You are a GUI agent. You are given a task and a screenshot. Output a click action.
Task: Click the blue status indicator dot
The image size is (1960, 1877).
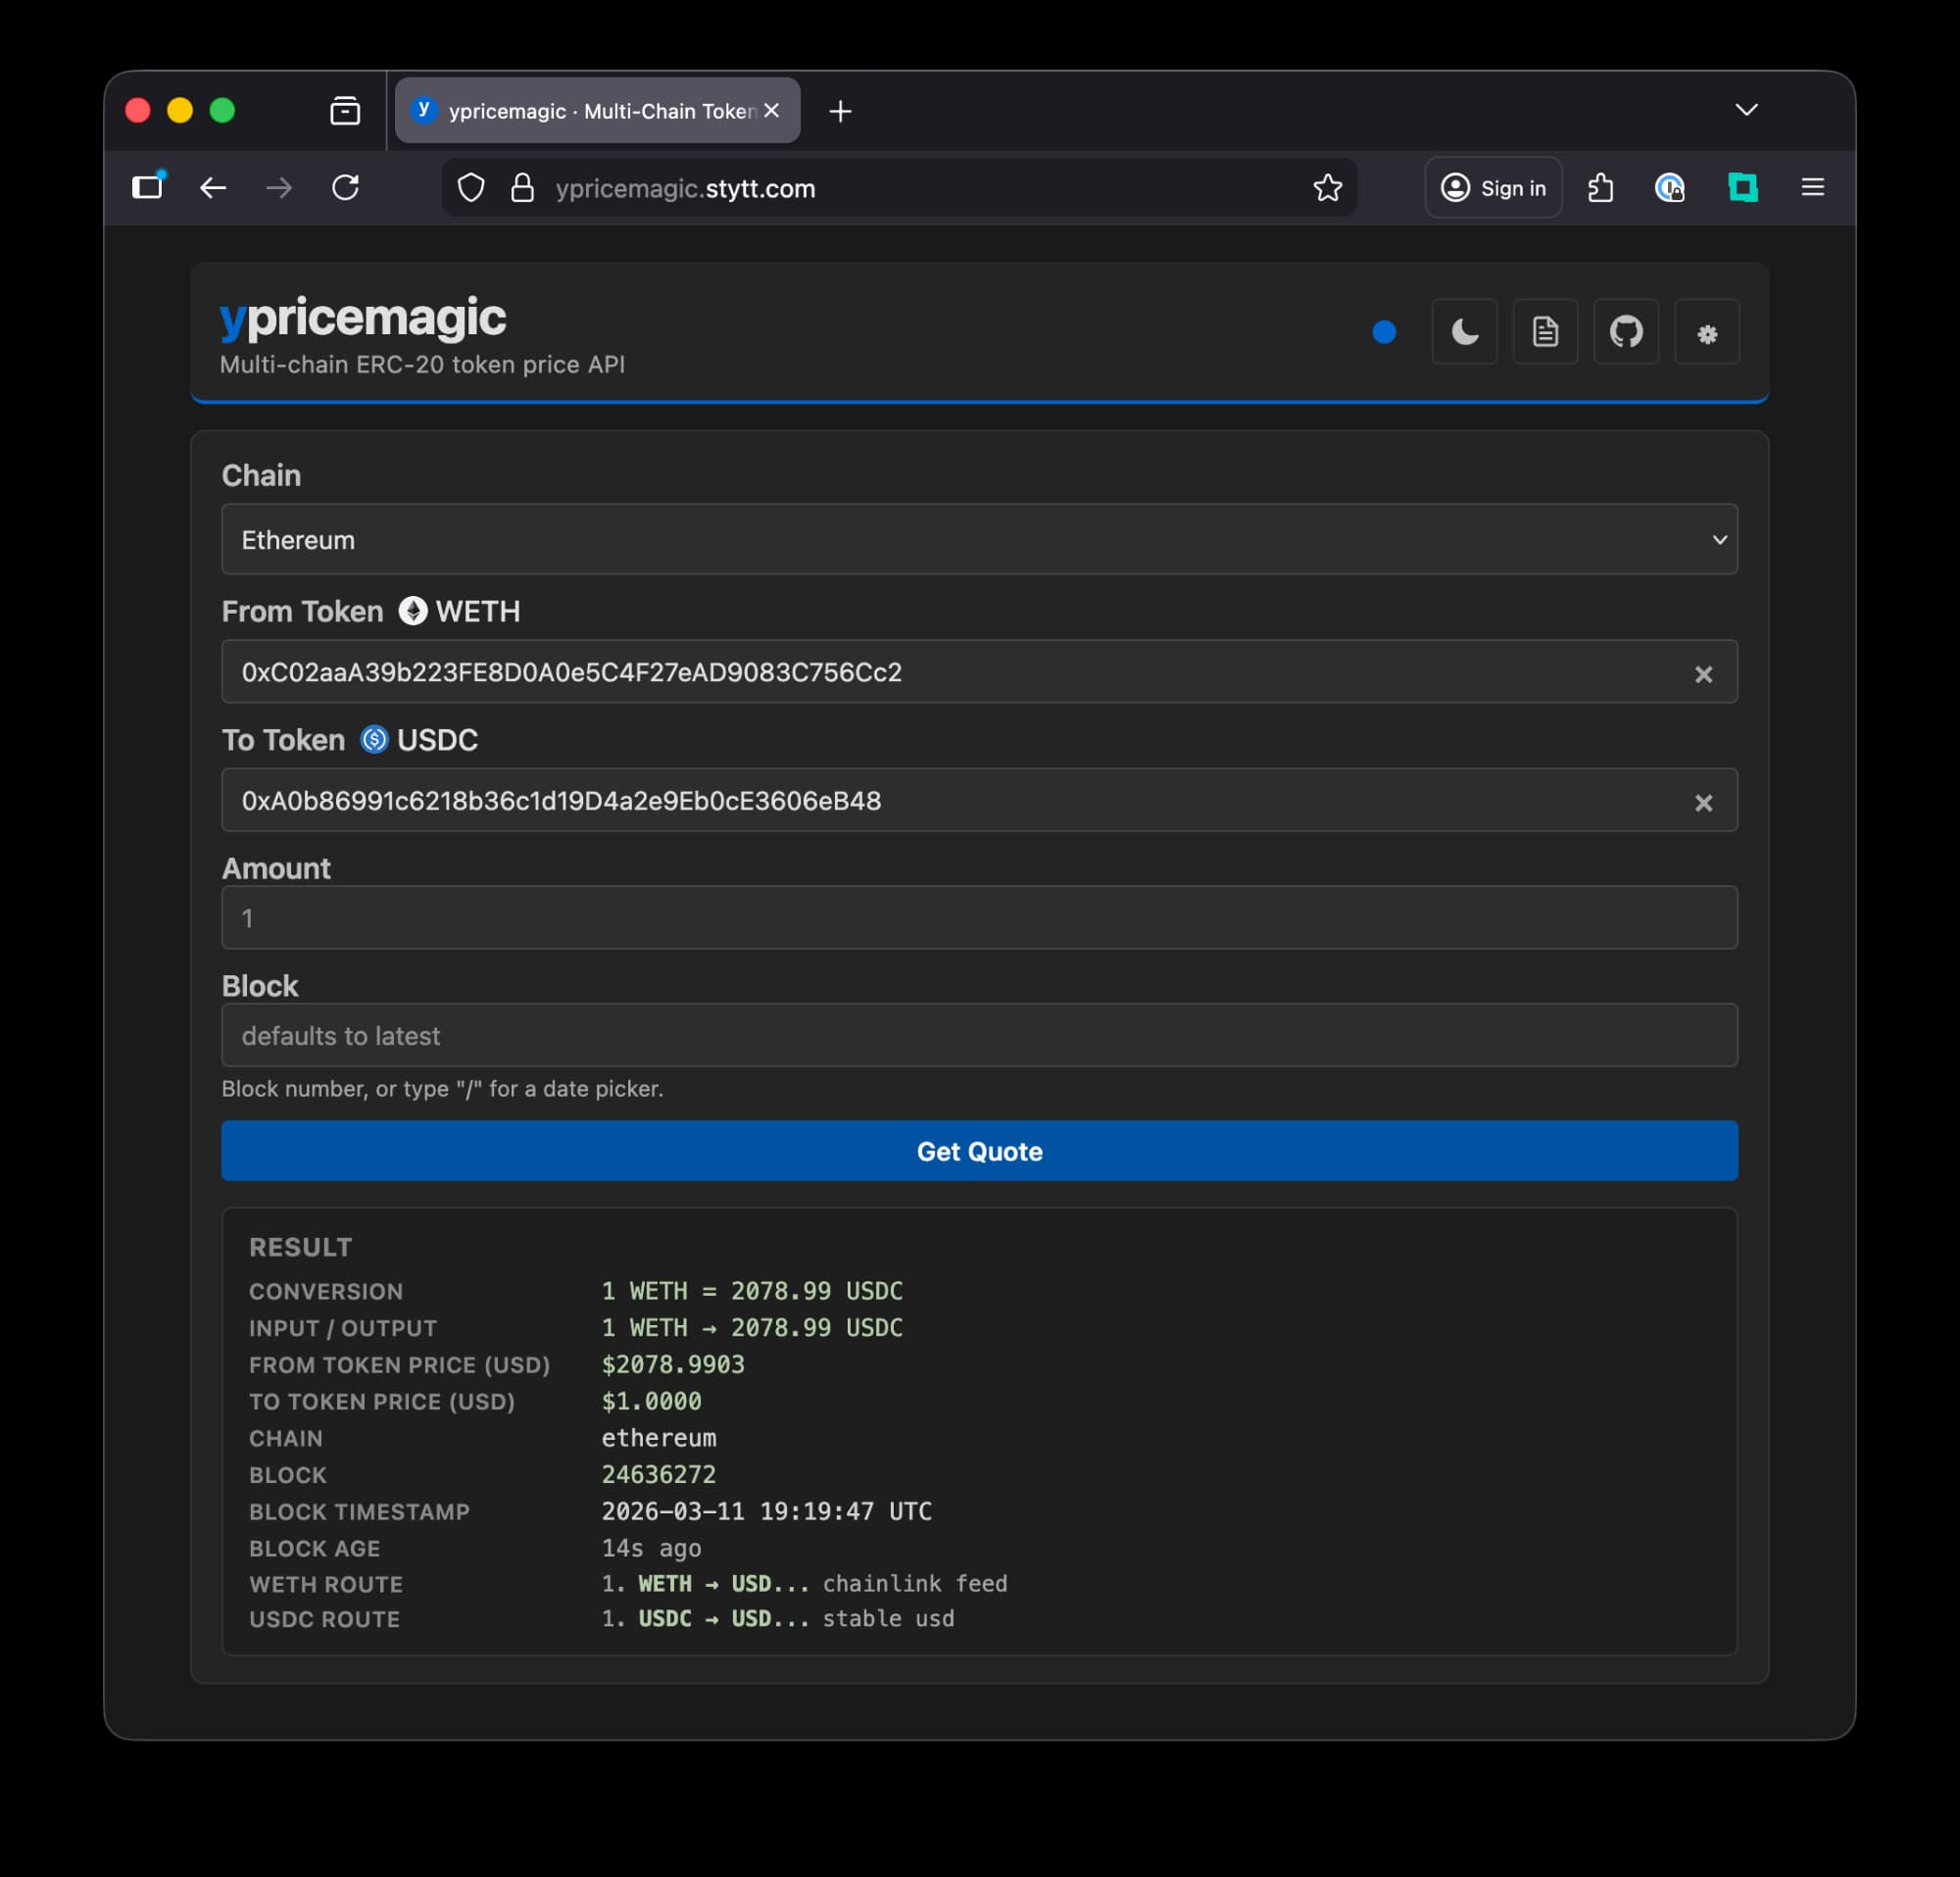coord(1384,333)
